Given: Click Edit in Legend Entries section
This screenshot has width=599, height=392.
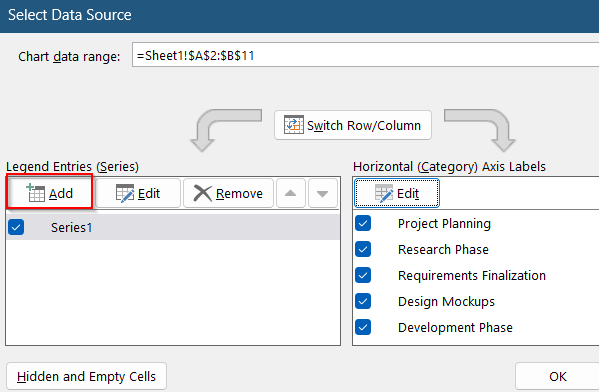Looking at the screenshot, I should 138,193.
